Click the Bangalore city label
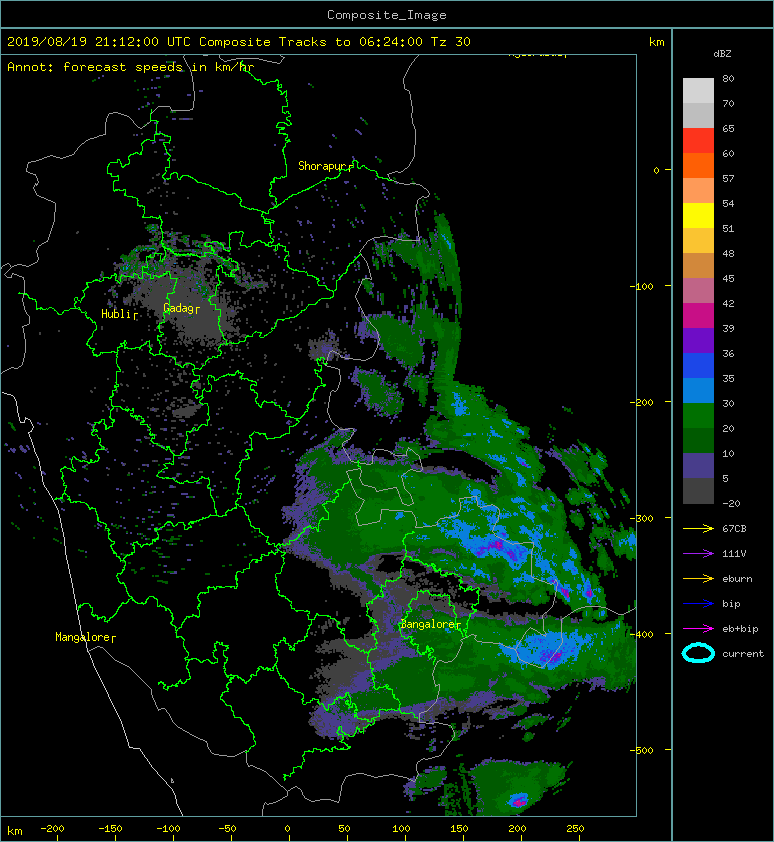Image resolution: width=774 pixels, height=842 pixels. [428, 625]
